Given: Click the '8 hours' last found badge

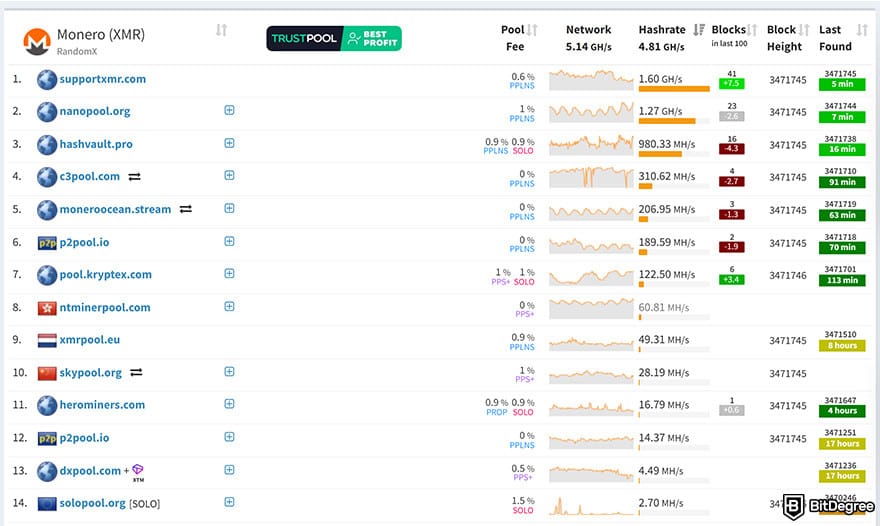Looking at the screenshot, I should pos(842,346).
